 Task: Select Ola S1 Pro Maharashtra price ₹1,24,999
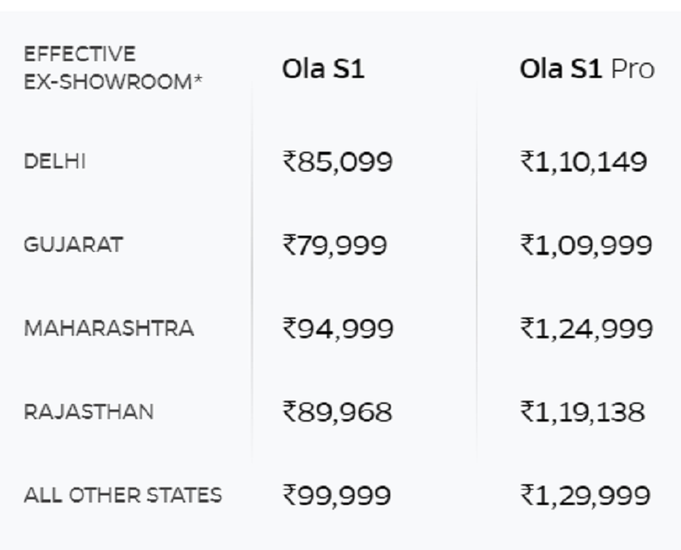(586, 328)
